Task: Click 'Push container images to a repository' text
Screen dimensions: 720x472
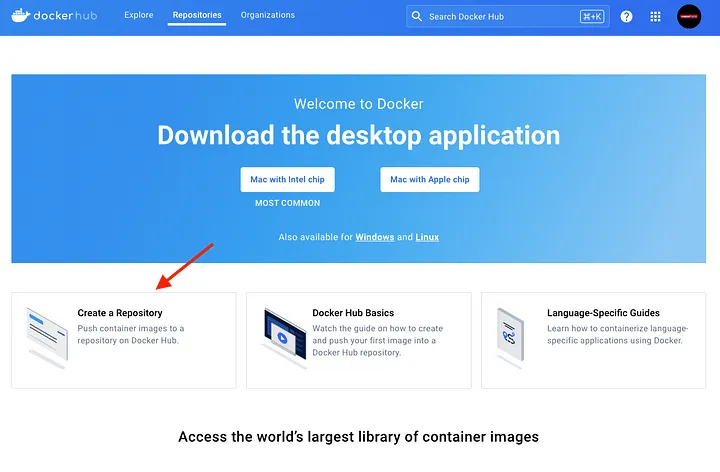Action: click(131, 334)
